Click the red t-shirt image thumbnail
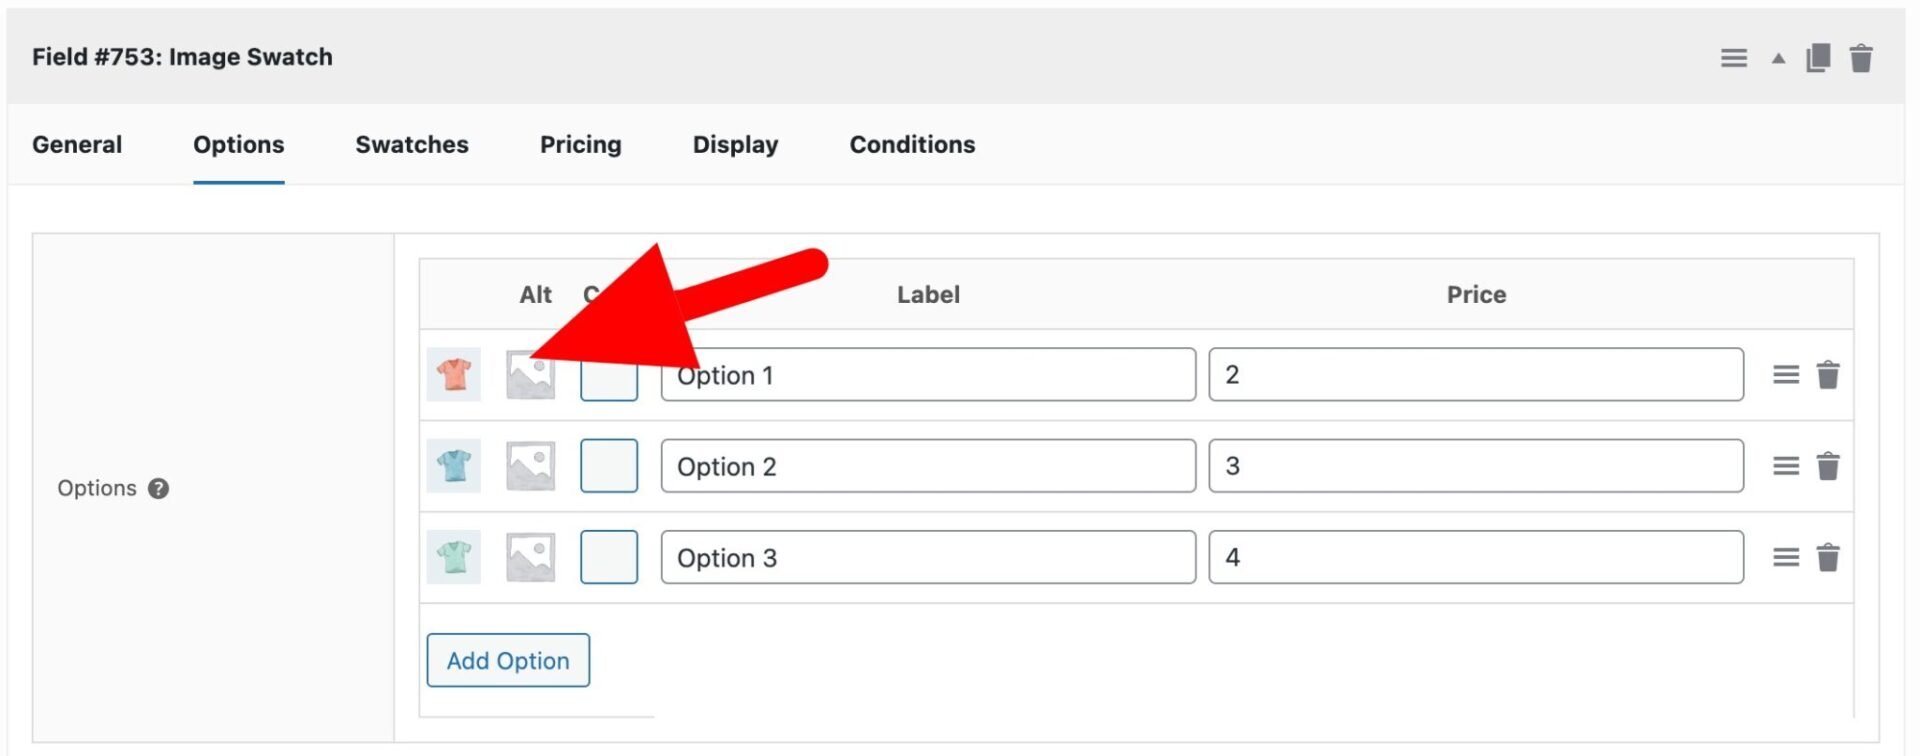 tap(453, 375)
